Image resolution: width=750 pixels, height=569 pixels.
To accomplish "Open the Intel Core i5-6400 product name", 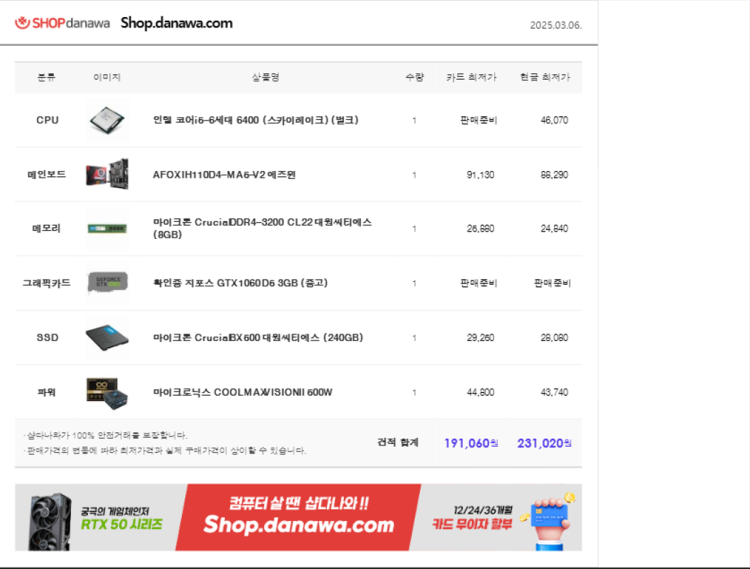I will (x=255, y=120).
